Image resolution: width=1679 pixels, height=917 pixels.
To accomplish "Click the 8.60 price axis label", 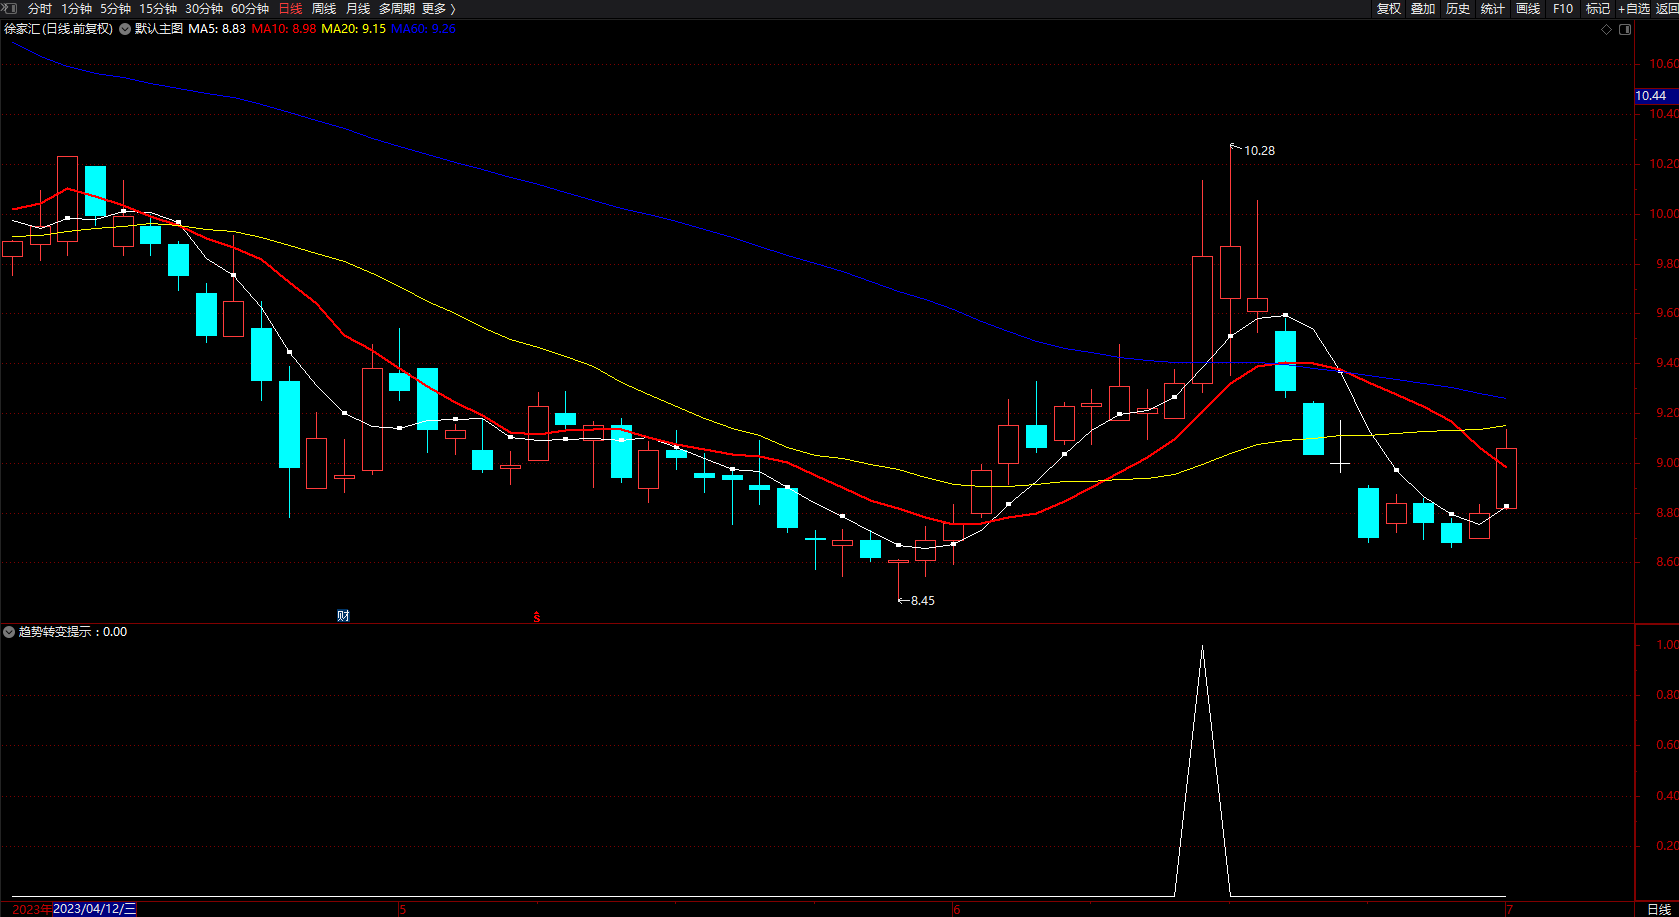I will (1666, 562).
